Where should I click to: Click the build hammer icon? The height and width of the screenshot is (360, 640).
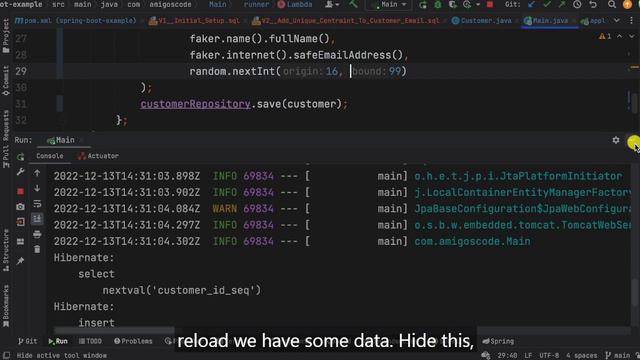click(353, 4)
